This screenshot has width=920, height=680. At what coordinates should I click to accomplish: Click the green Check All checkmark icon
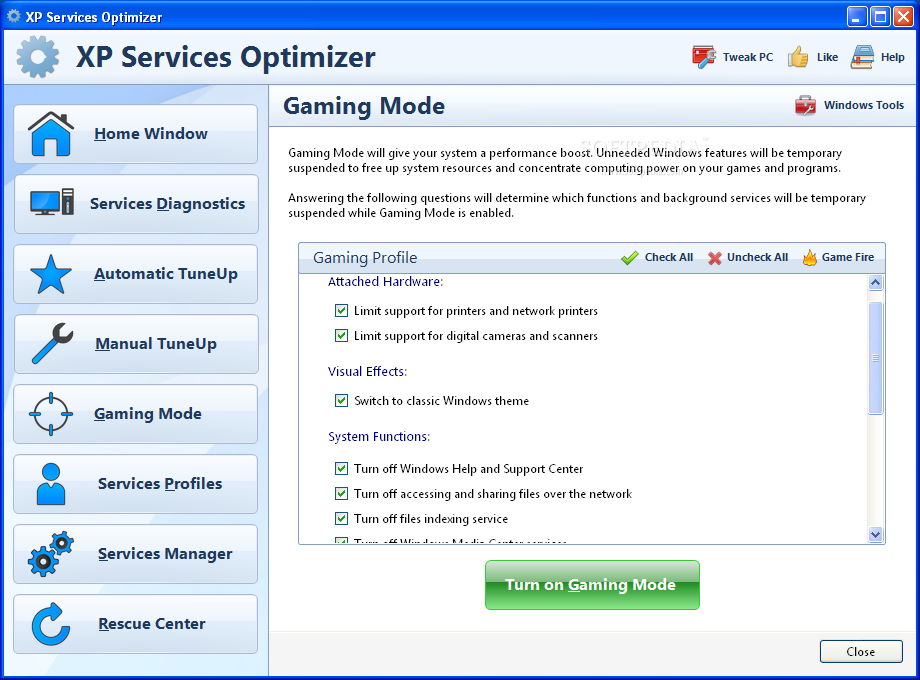click(630, 258)
